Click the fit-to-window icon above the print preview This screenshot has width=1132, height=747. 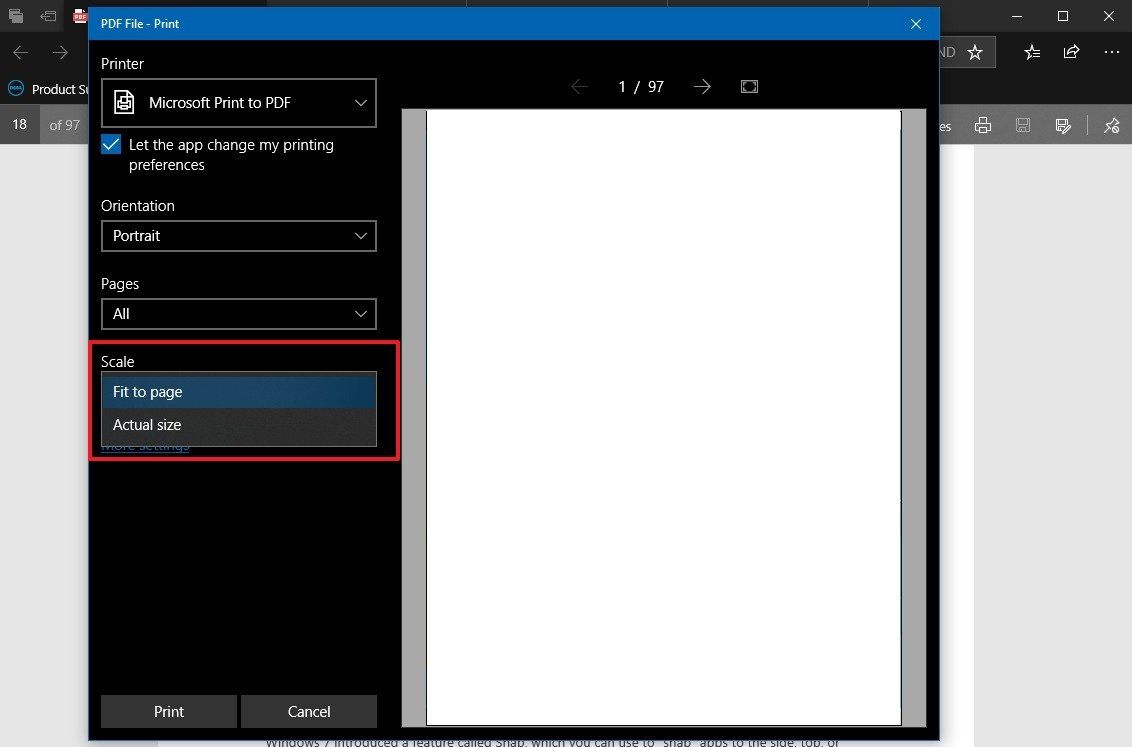(749, 86)
